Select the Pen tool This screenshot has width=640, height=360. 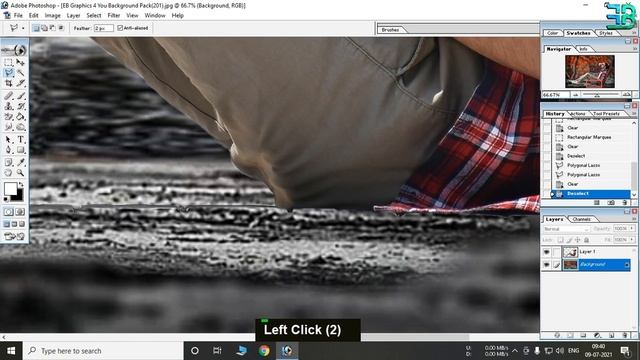[x=9, y=150]
